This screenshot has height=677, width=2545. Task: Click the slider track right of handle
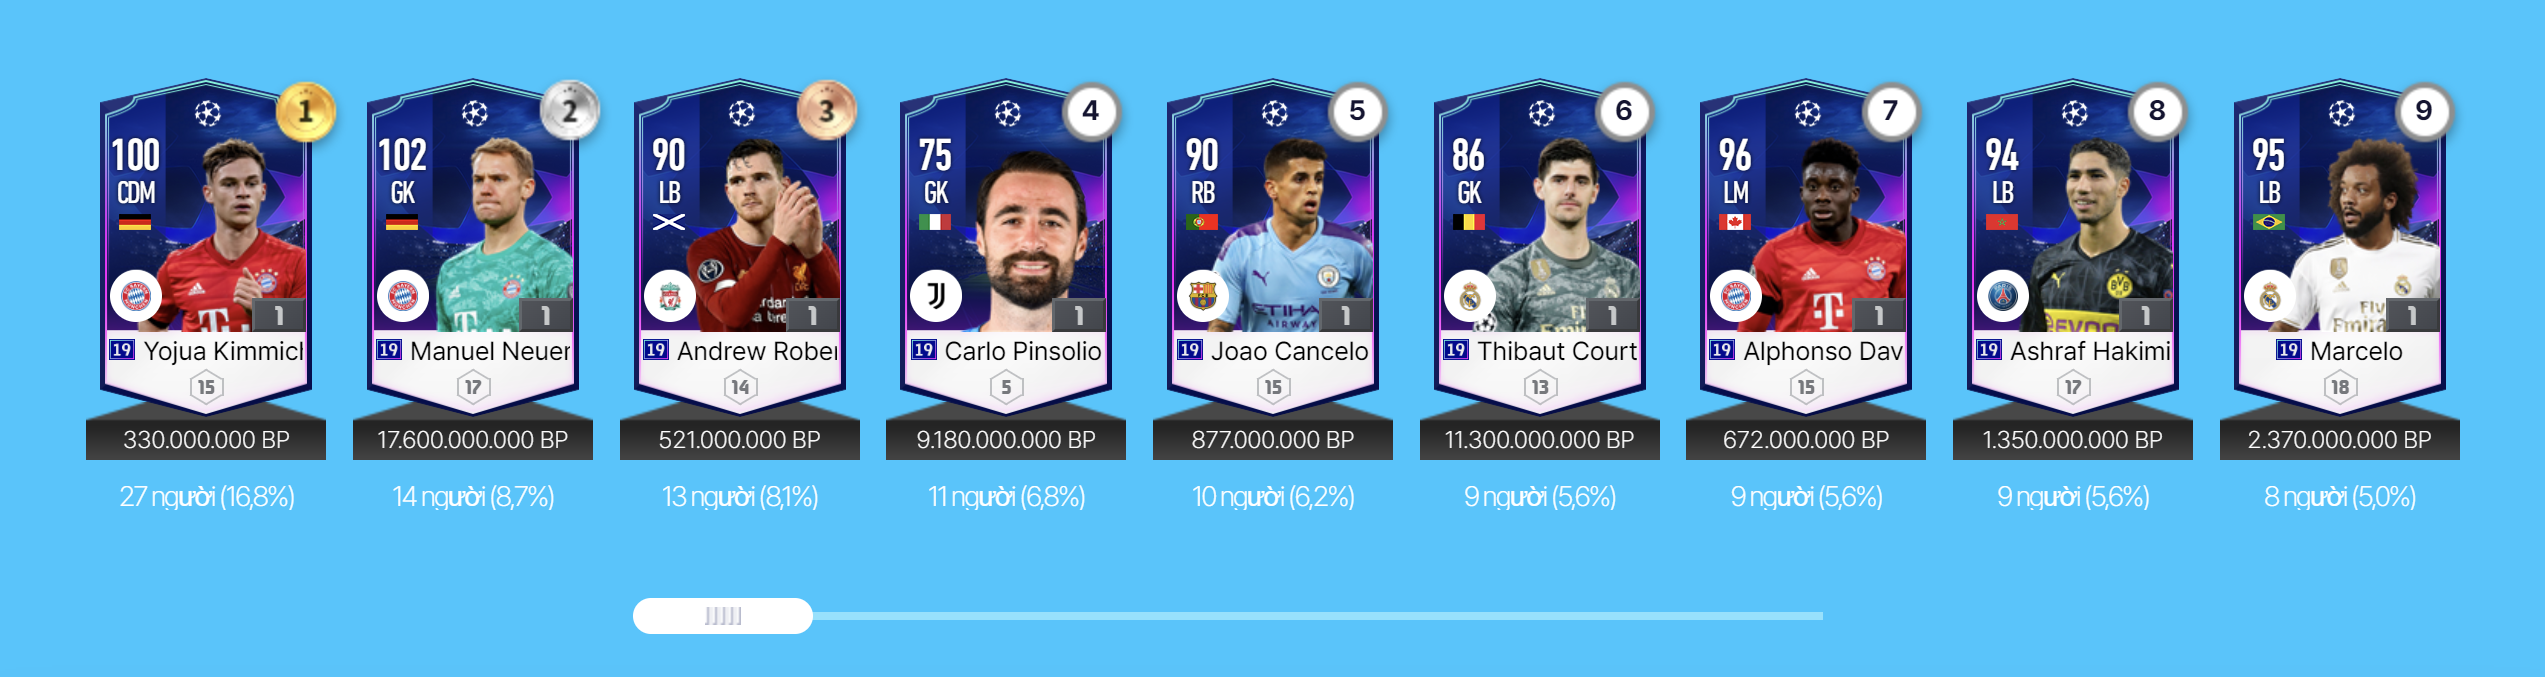coord(1318,616)
